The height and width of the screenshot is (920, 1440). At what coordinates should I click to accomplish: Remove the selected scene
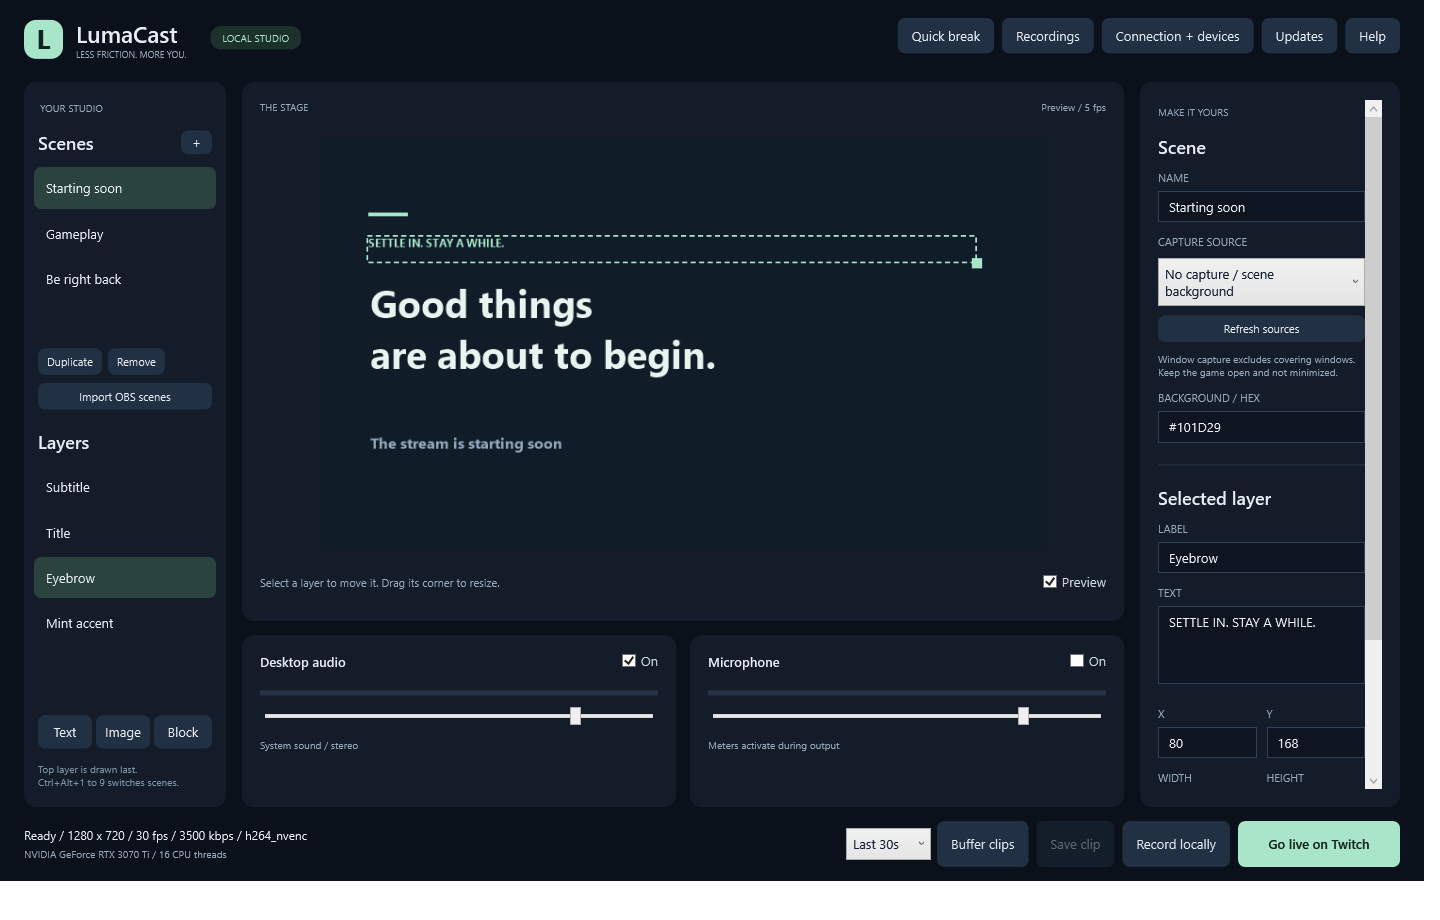136,362
